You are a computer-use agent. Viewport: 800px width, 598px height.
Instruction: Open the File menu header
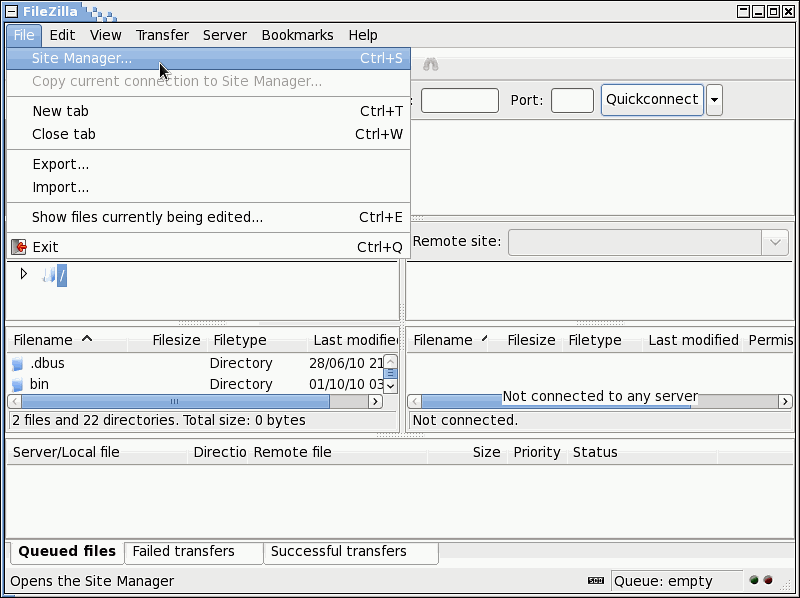coord(24,35)
